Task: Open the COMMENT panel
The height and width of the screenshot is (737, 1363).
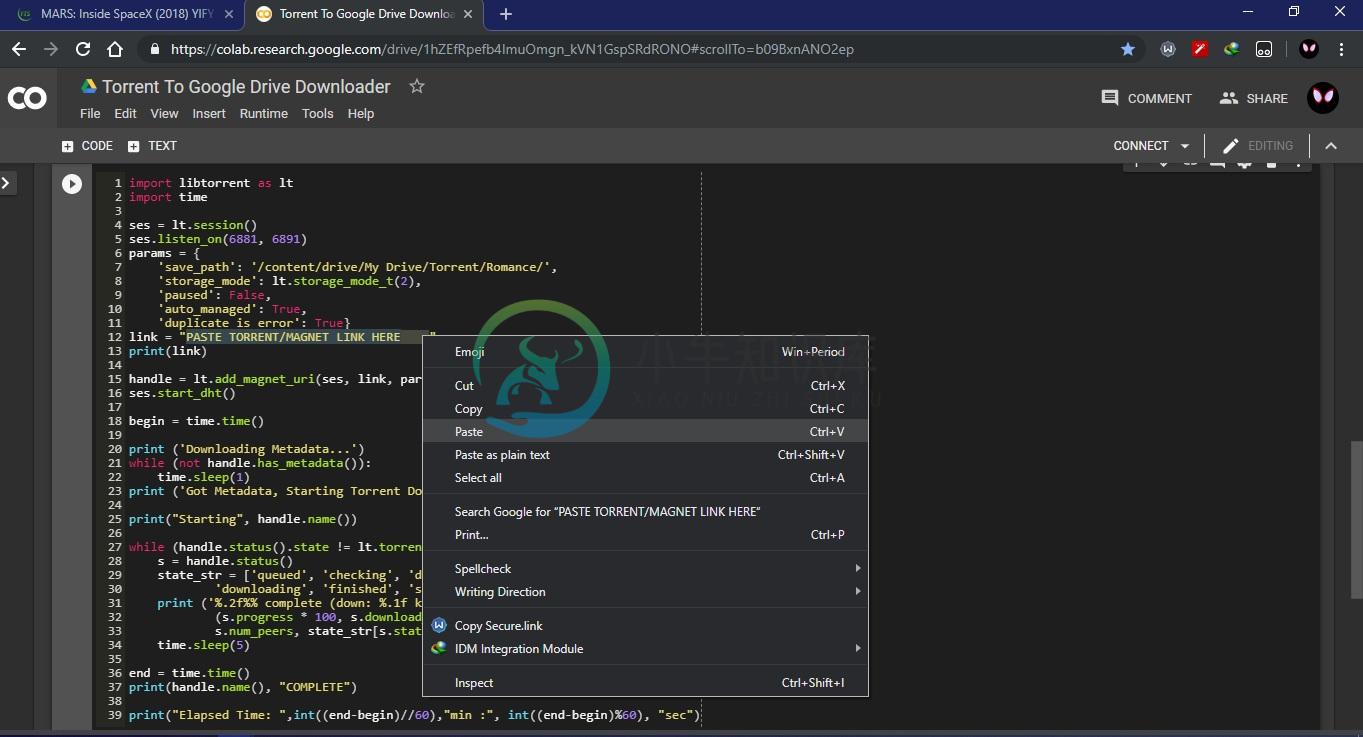Action: [1146, 98]
